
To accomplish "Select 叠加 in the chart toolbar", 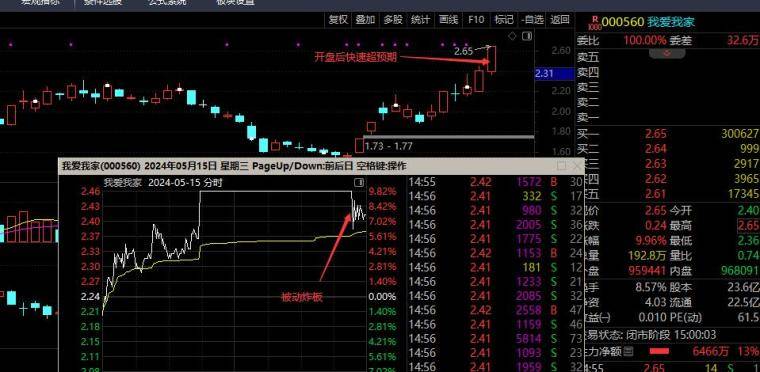I will pyautogui.click(x=365, y=19).
